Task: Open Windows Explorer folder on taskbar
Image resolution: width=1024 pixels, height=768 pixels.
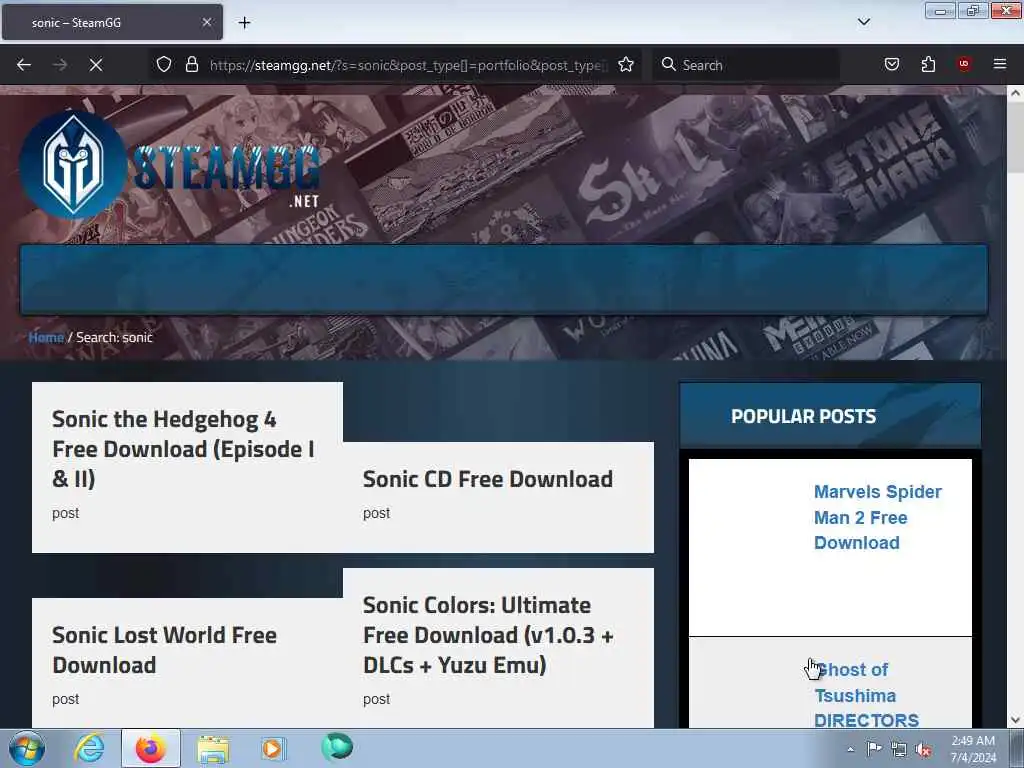Action: tap(213, 749)
